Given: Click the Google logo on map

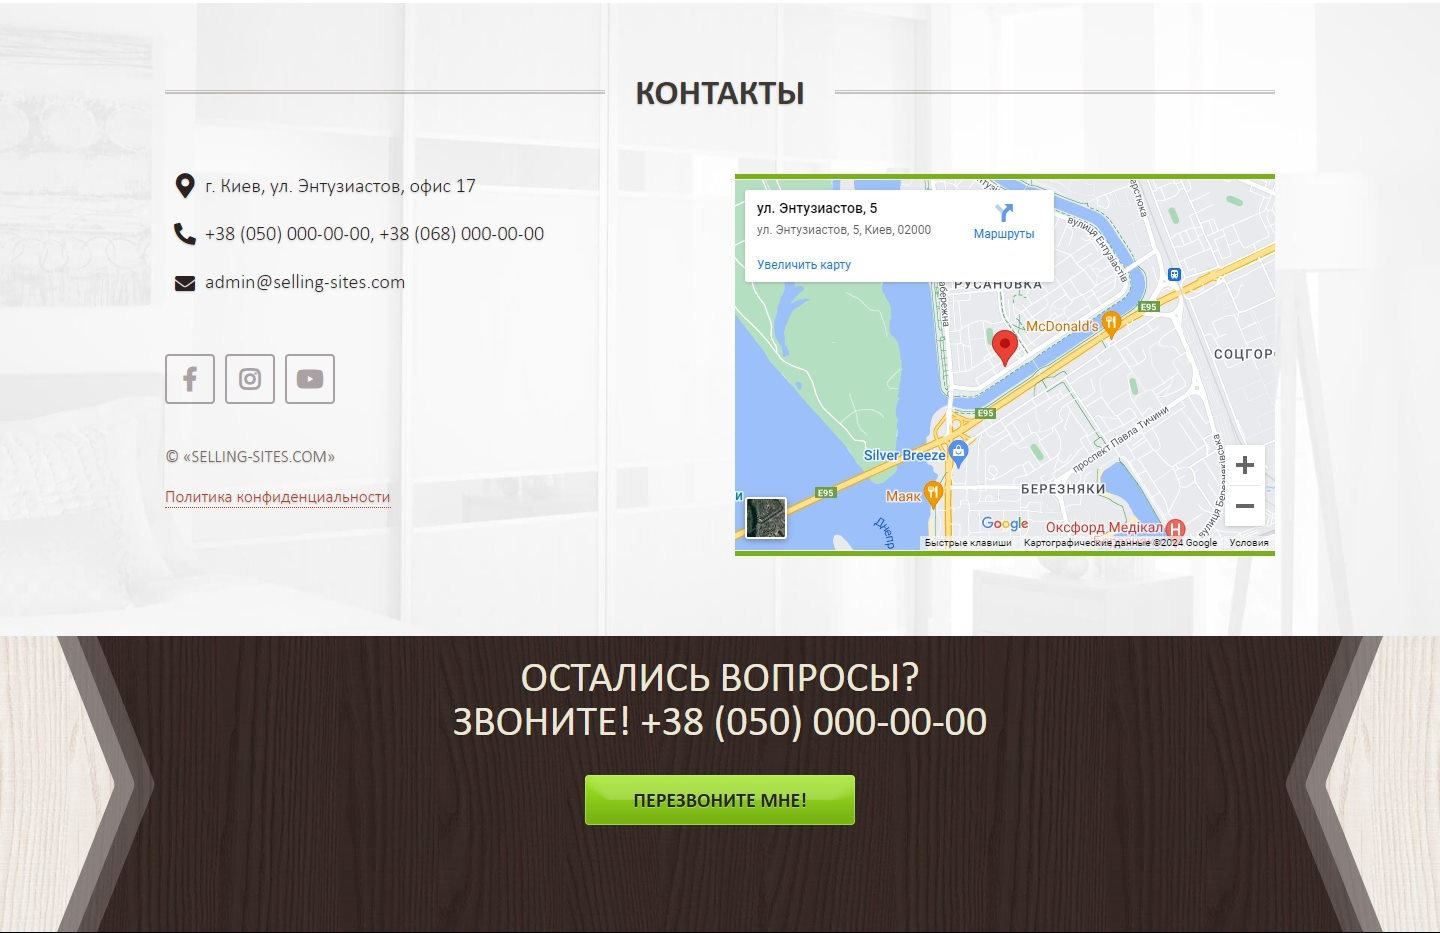Looking at the screenshot, I should tap(1005, 523).
